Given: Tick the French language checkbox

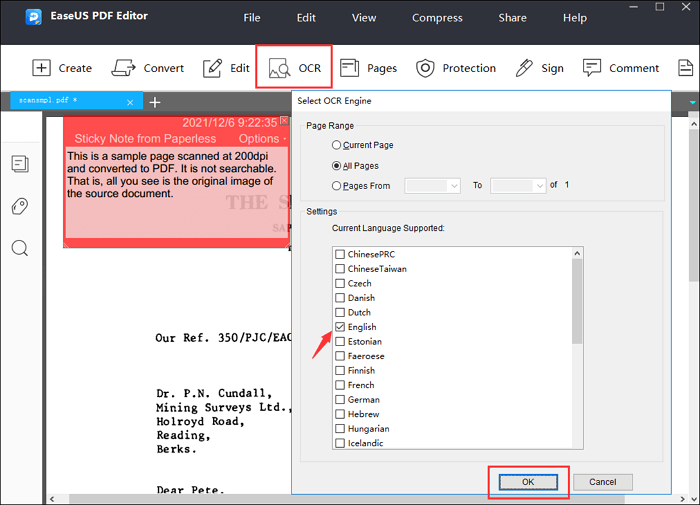Looking at the screenshot, I should [x=340, y=385].
